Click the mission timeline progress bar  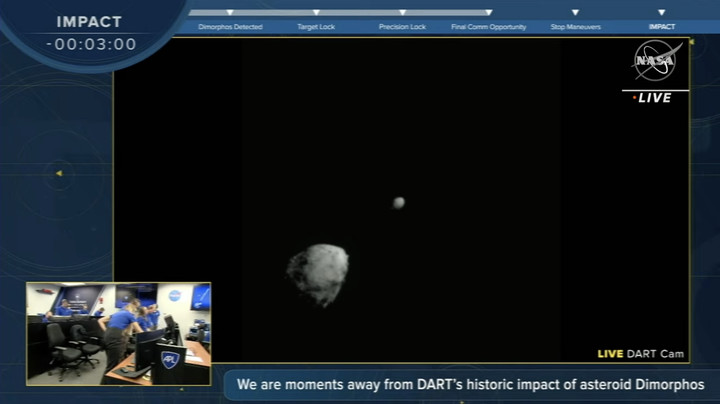[x=340, y=13]
